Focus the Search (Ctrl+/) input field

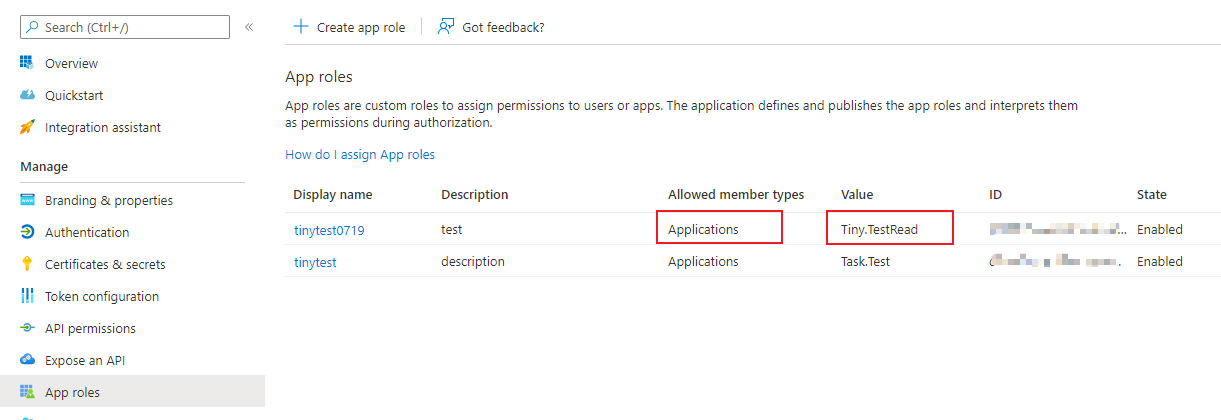(x=125, y=27)
